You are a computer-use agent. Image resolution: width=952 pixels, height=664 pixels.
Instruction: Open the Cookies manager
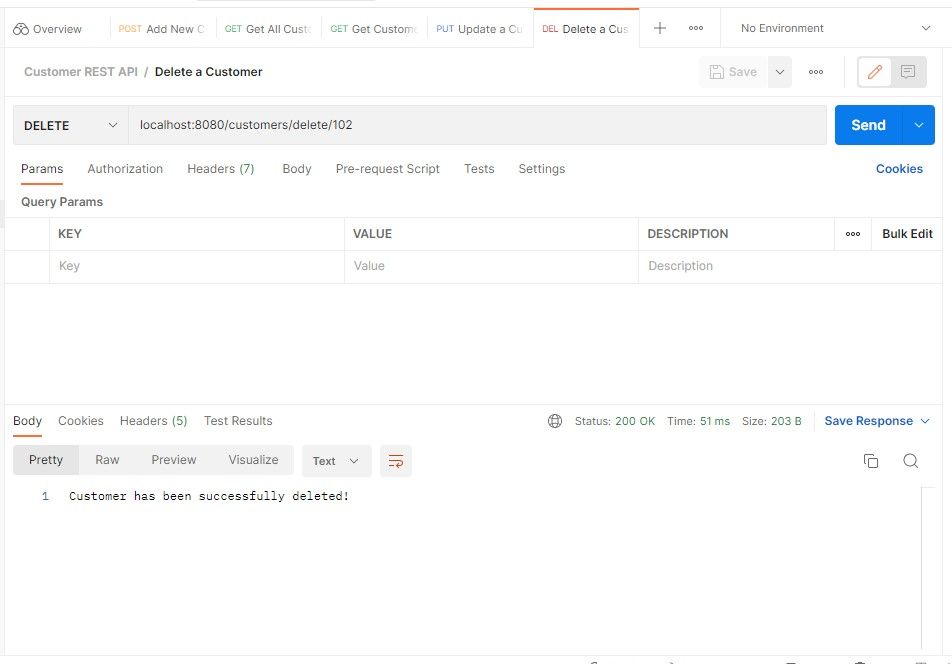click(898, 169)
